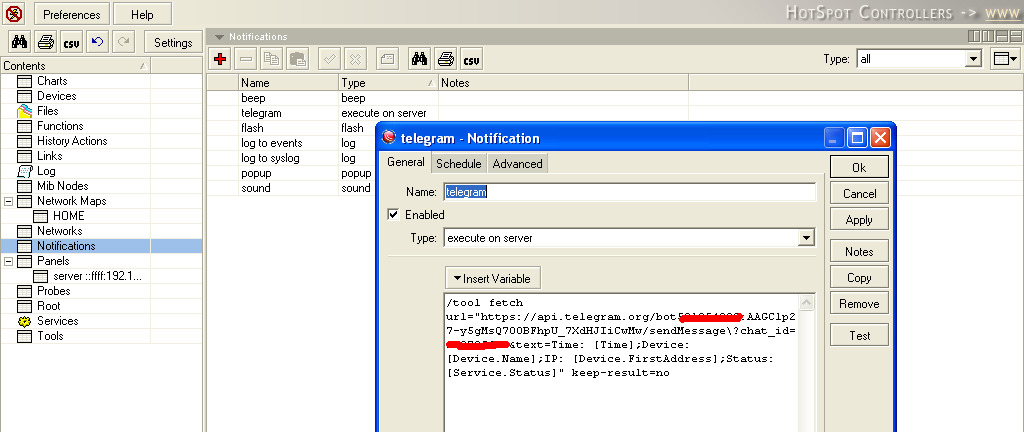Image resolution: width=1024 pixels, height=432 pixels.
Task: Sort the list with the Type column header
Action: pyautogui.click(x=388, y=83)
